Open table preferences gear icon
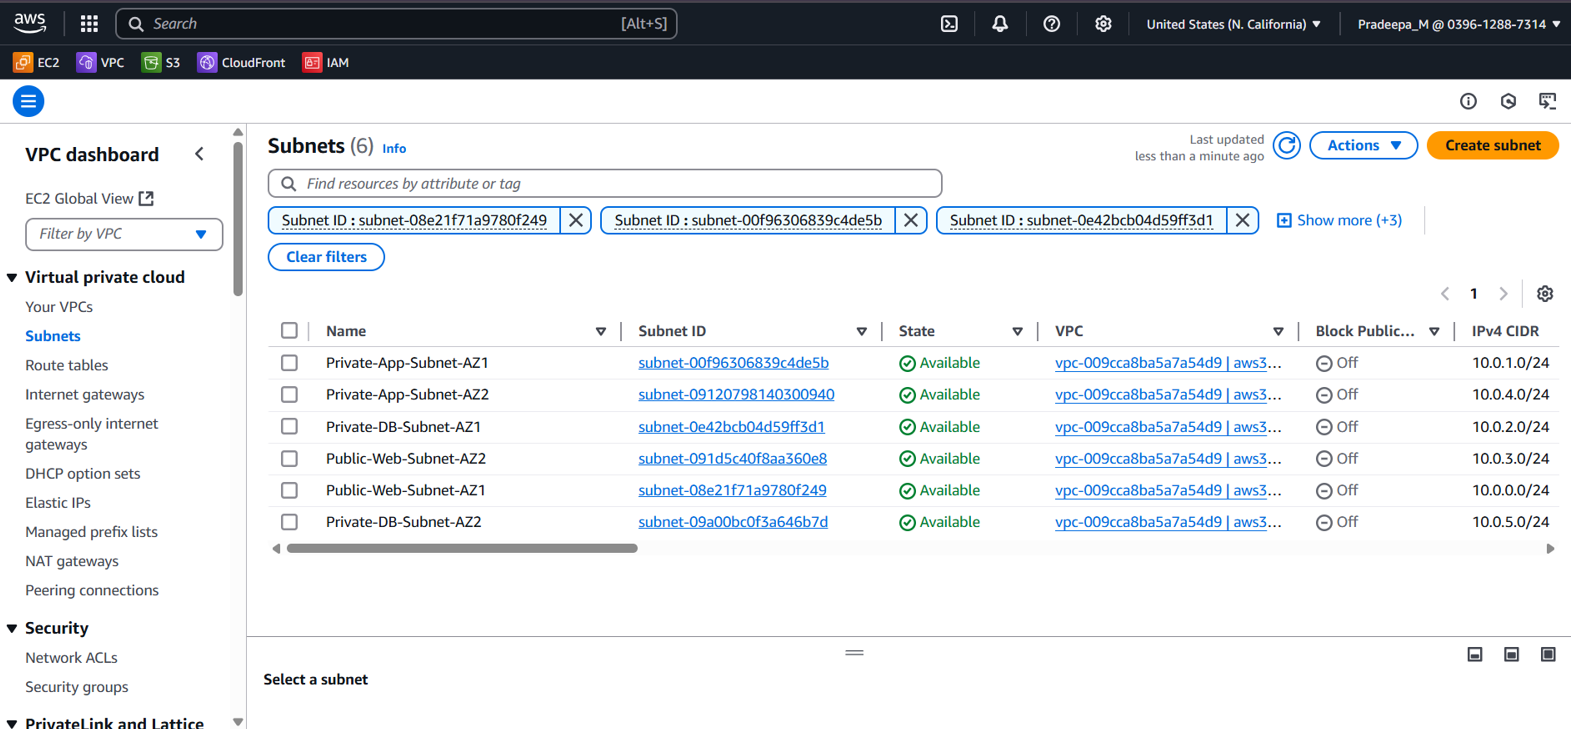This screenshot has height=729, width=1571. tap(1545, 294)
